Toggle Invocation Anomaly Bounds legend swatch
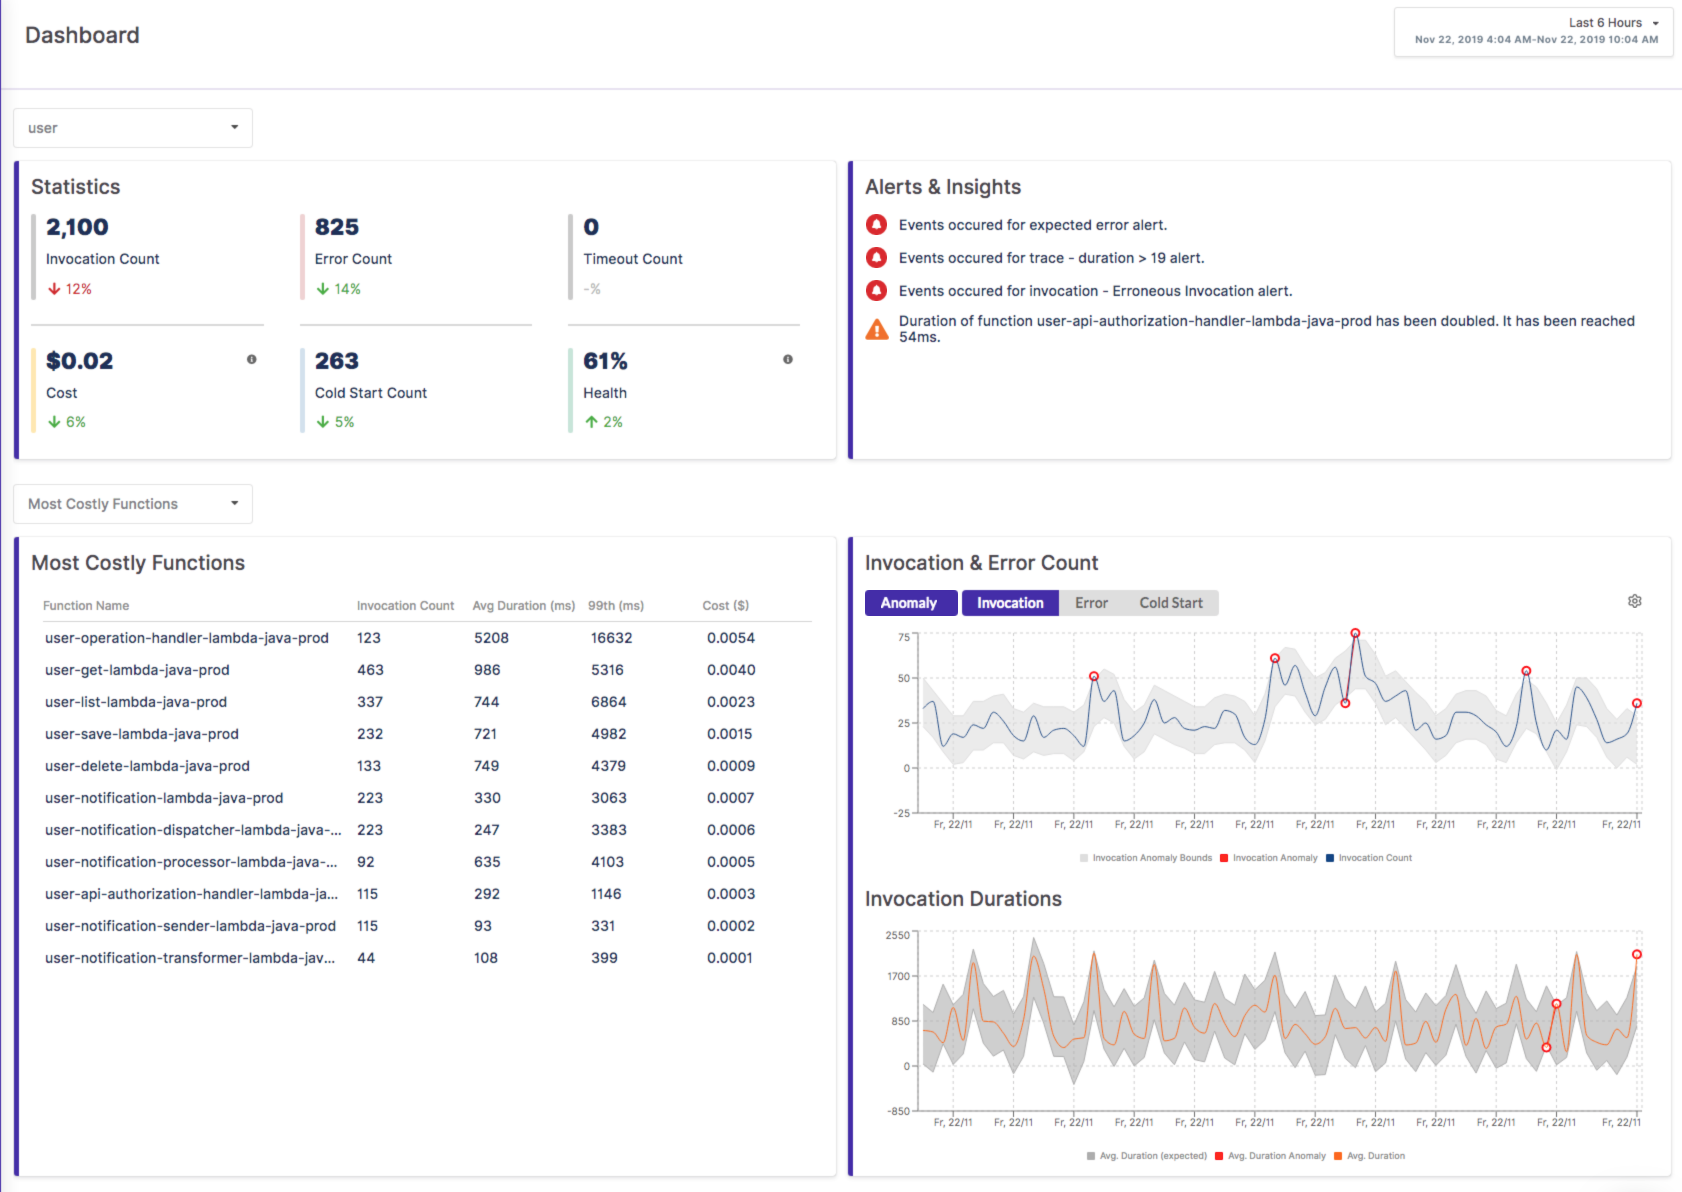Viewport: 1682px width, 1192px height. click(x=1084, y=858)
